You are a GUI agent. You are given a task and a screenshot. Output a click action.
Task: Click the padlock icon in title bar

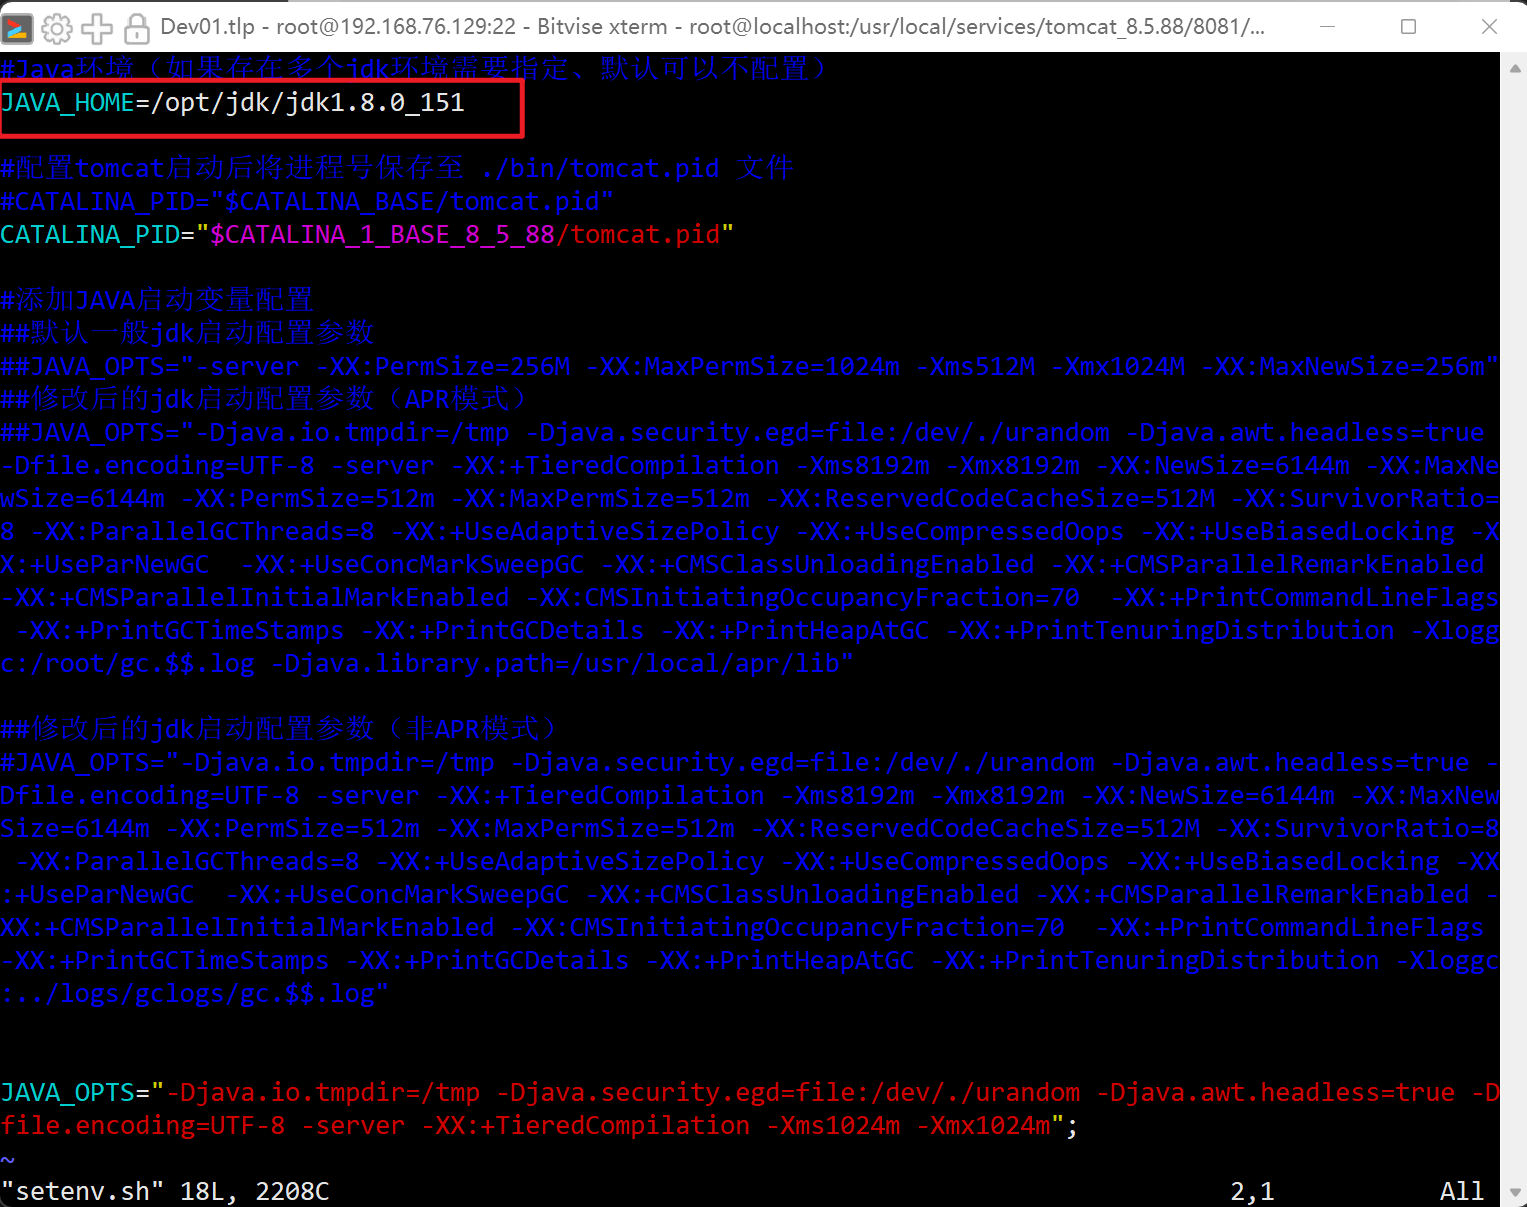point(136,27)
